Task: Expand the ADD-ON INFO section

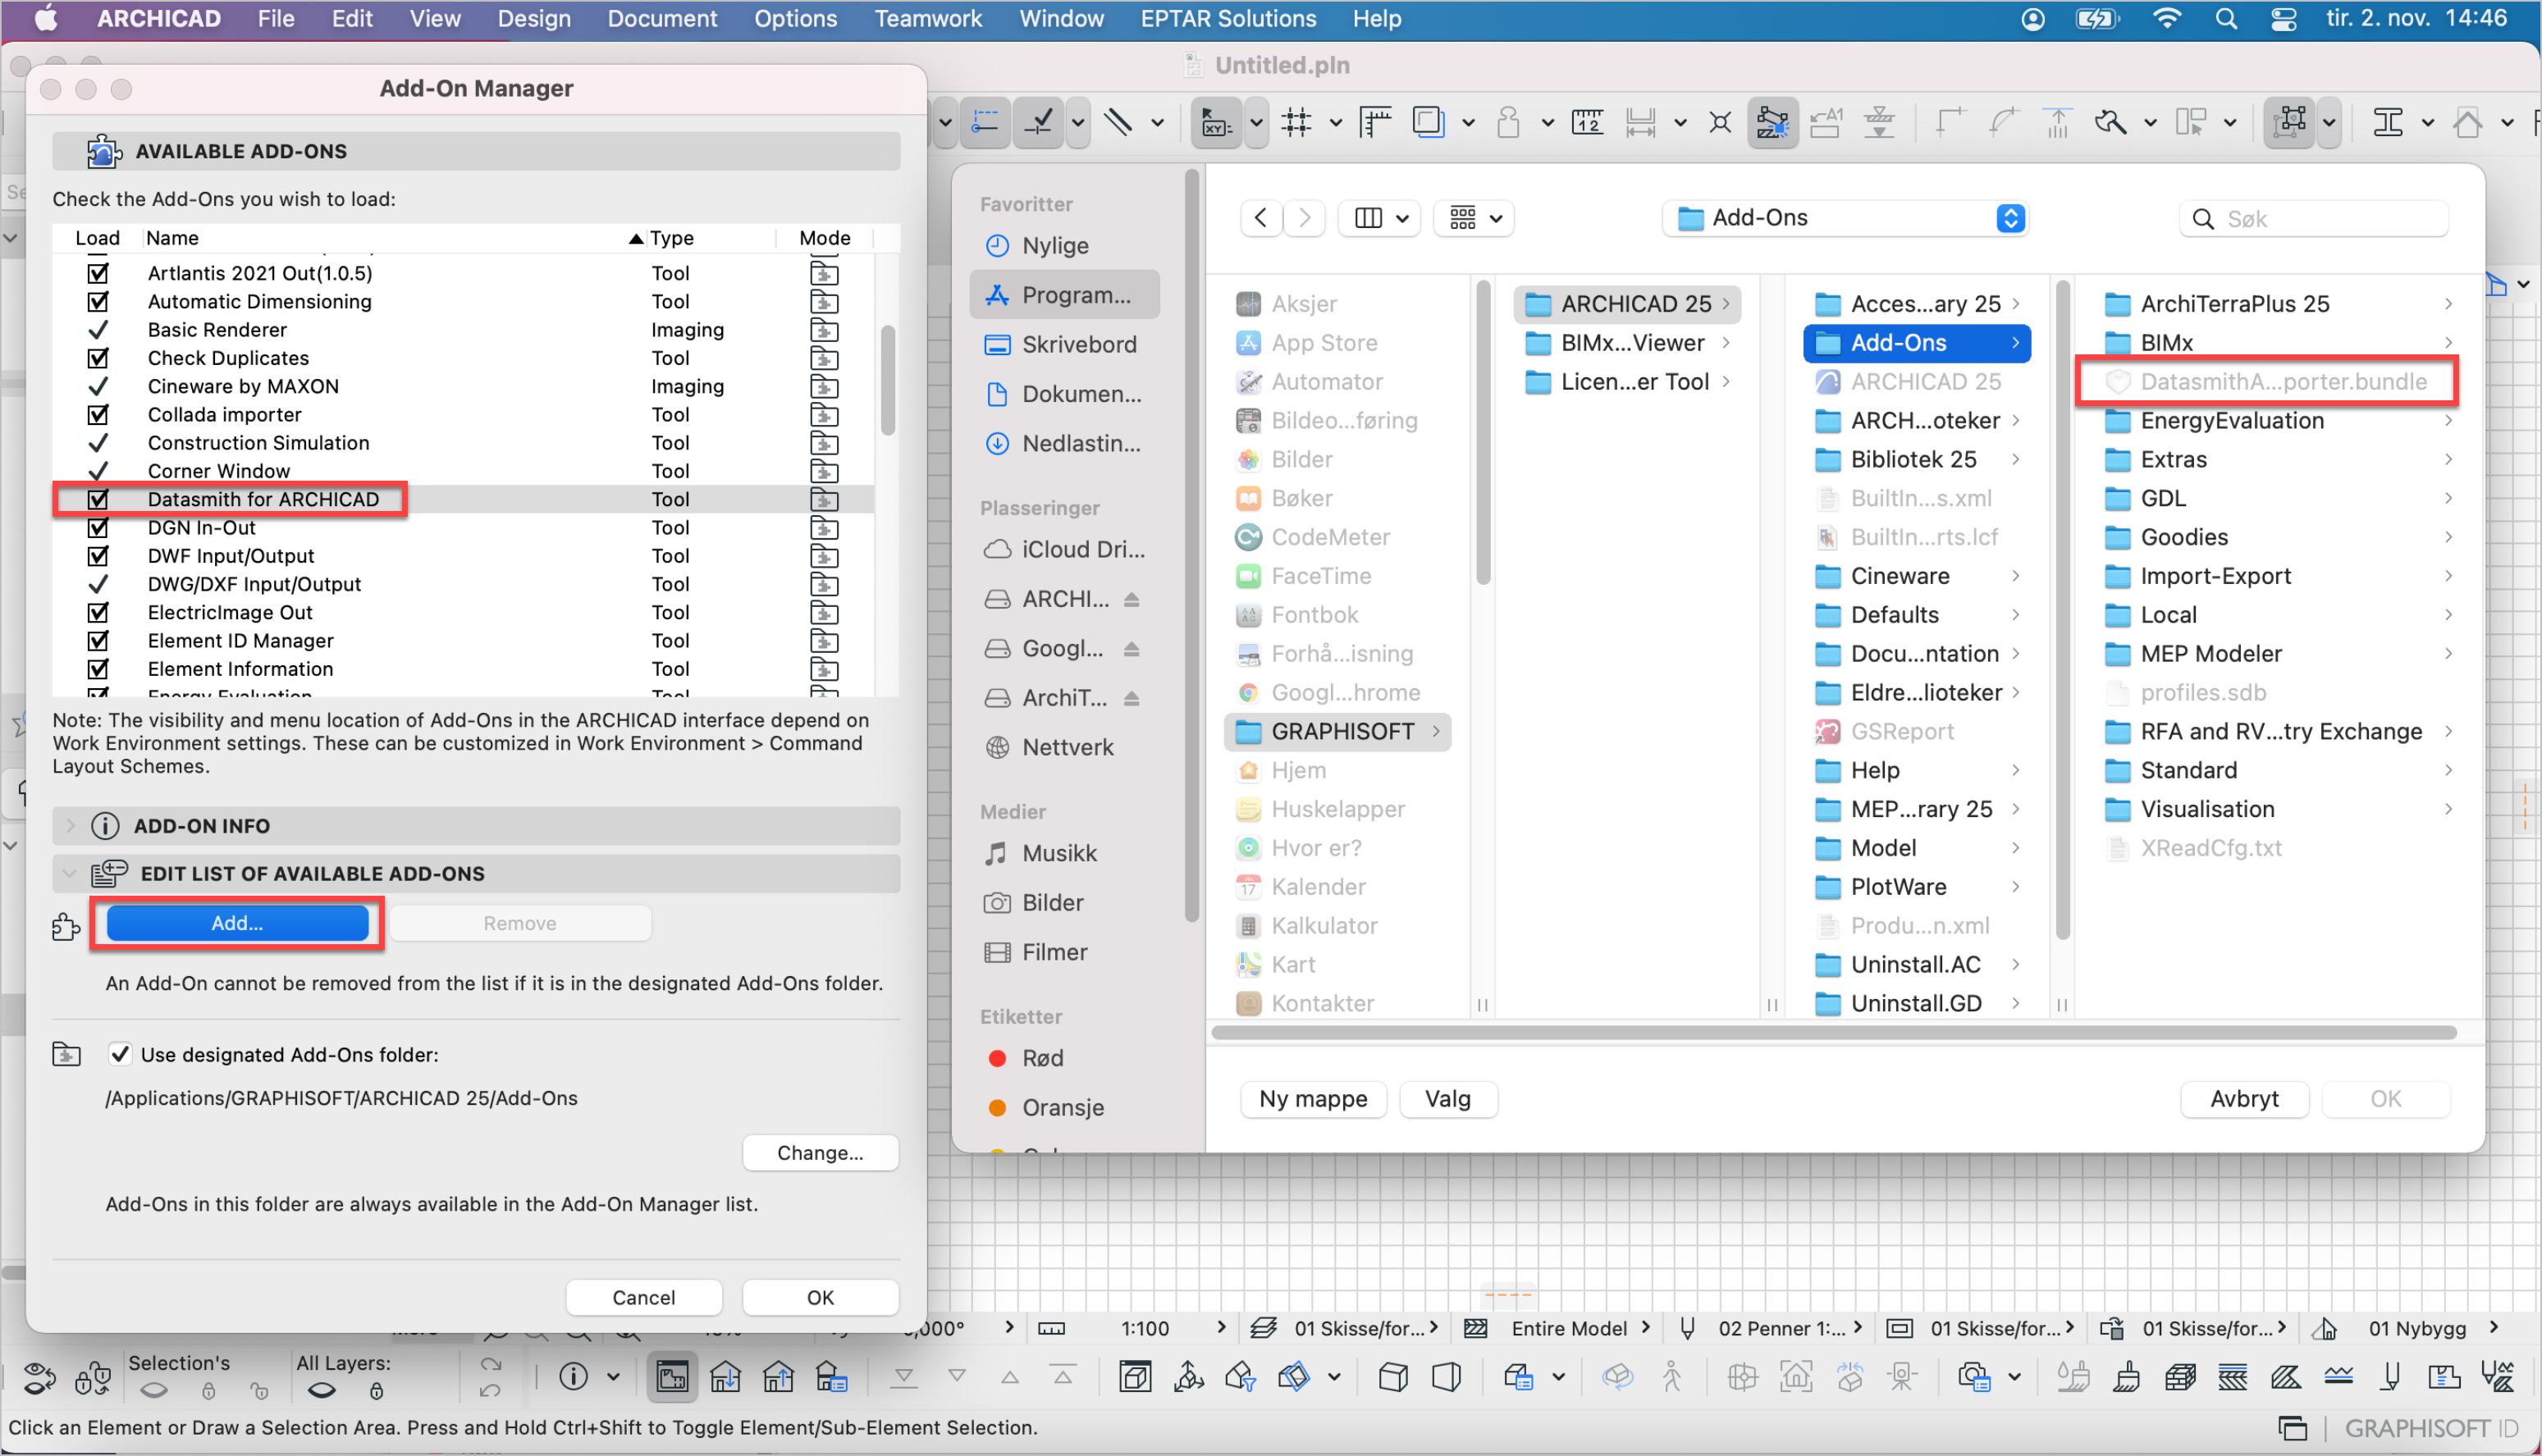Action: [70, 826]
